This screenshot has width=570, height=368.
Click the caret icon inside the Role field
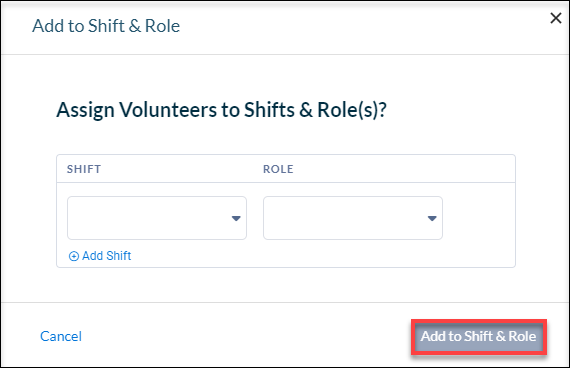(x=432, y=218)
